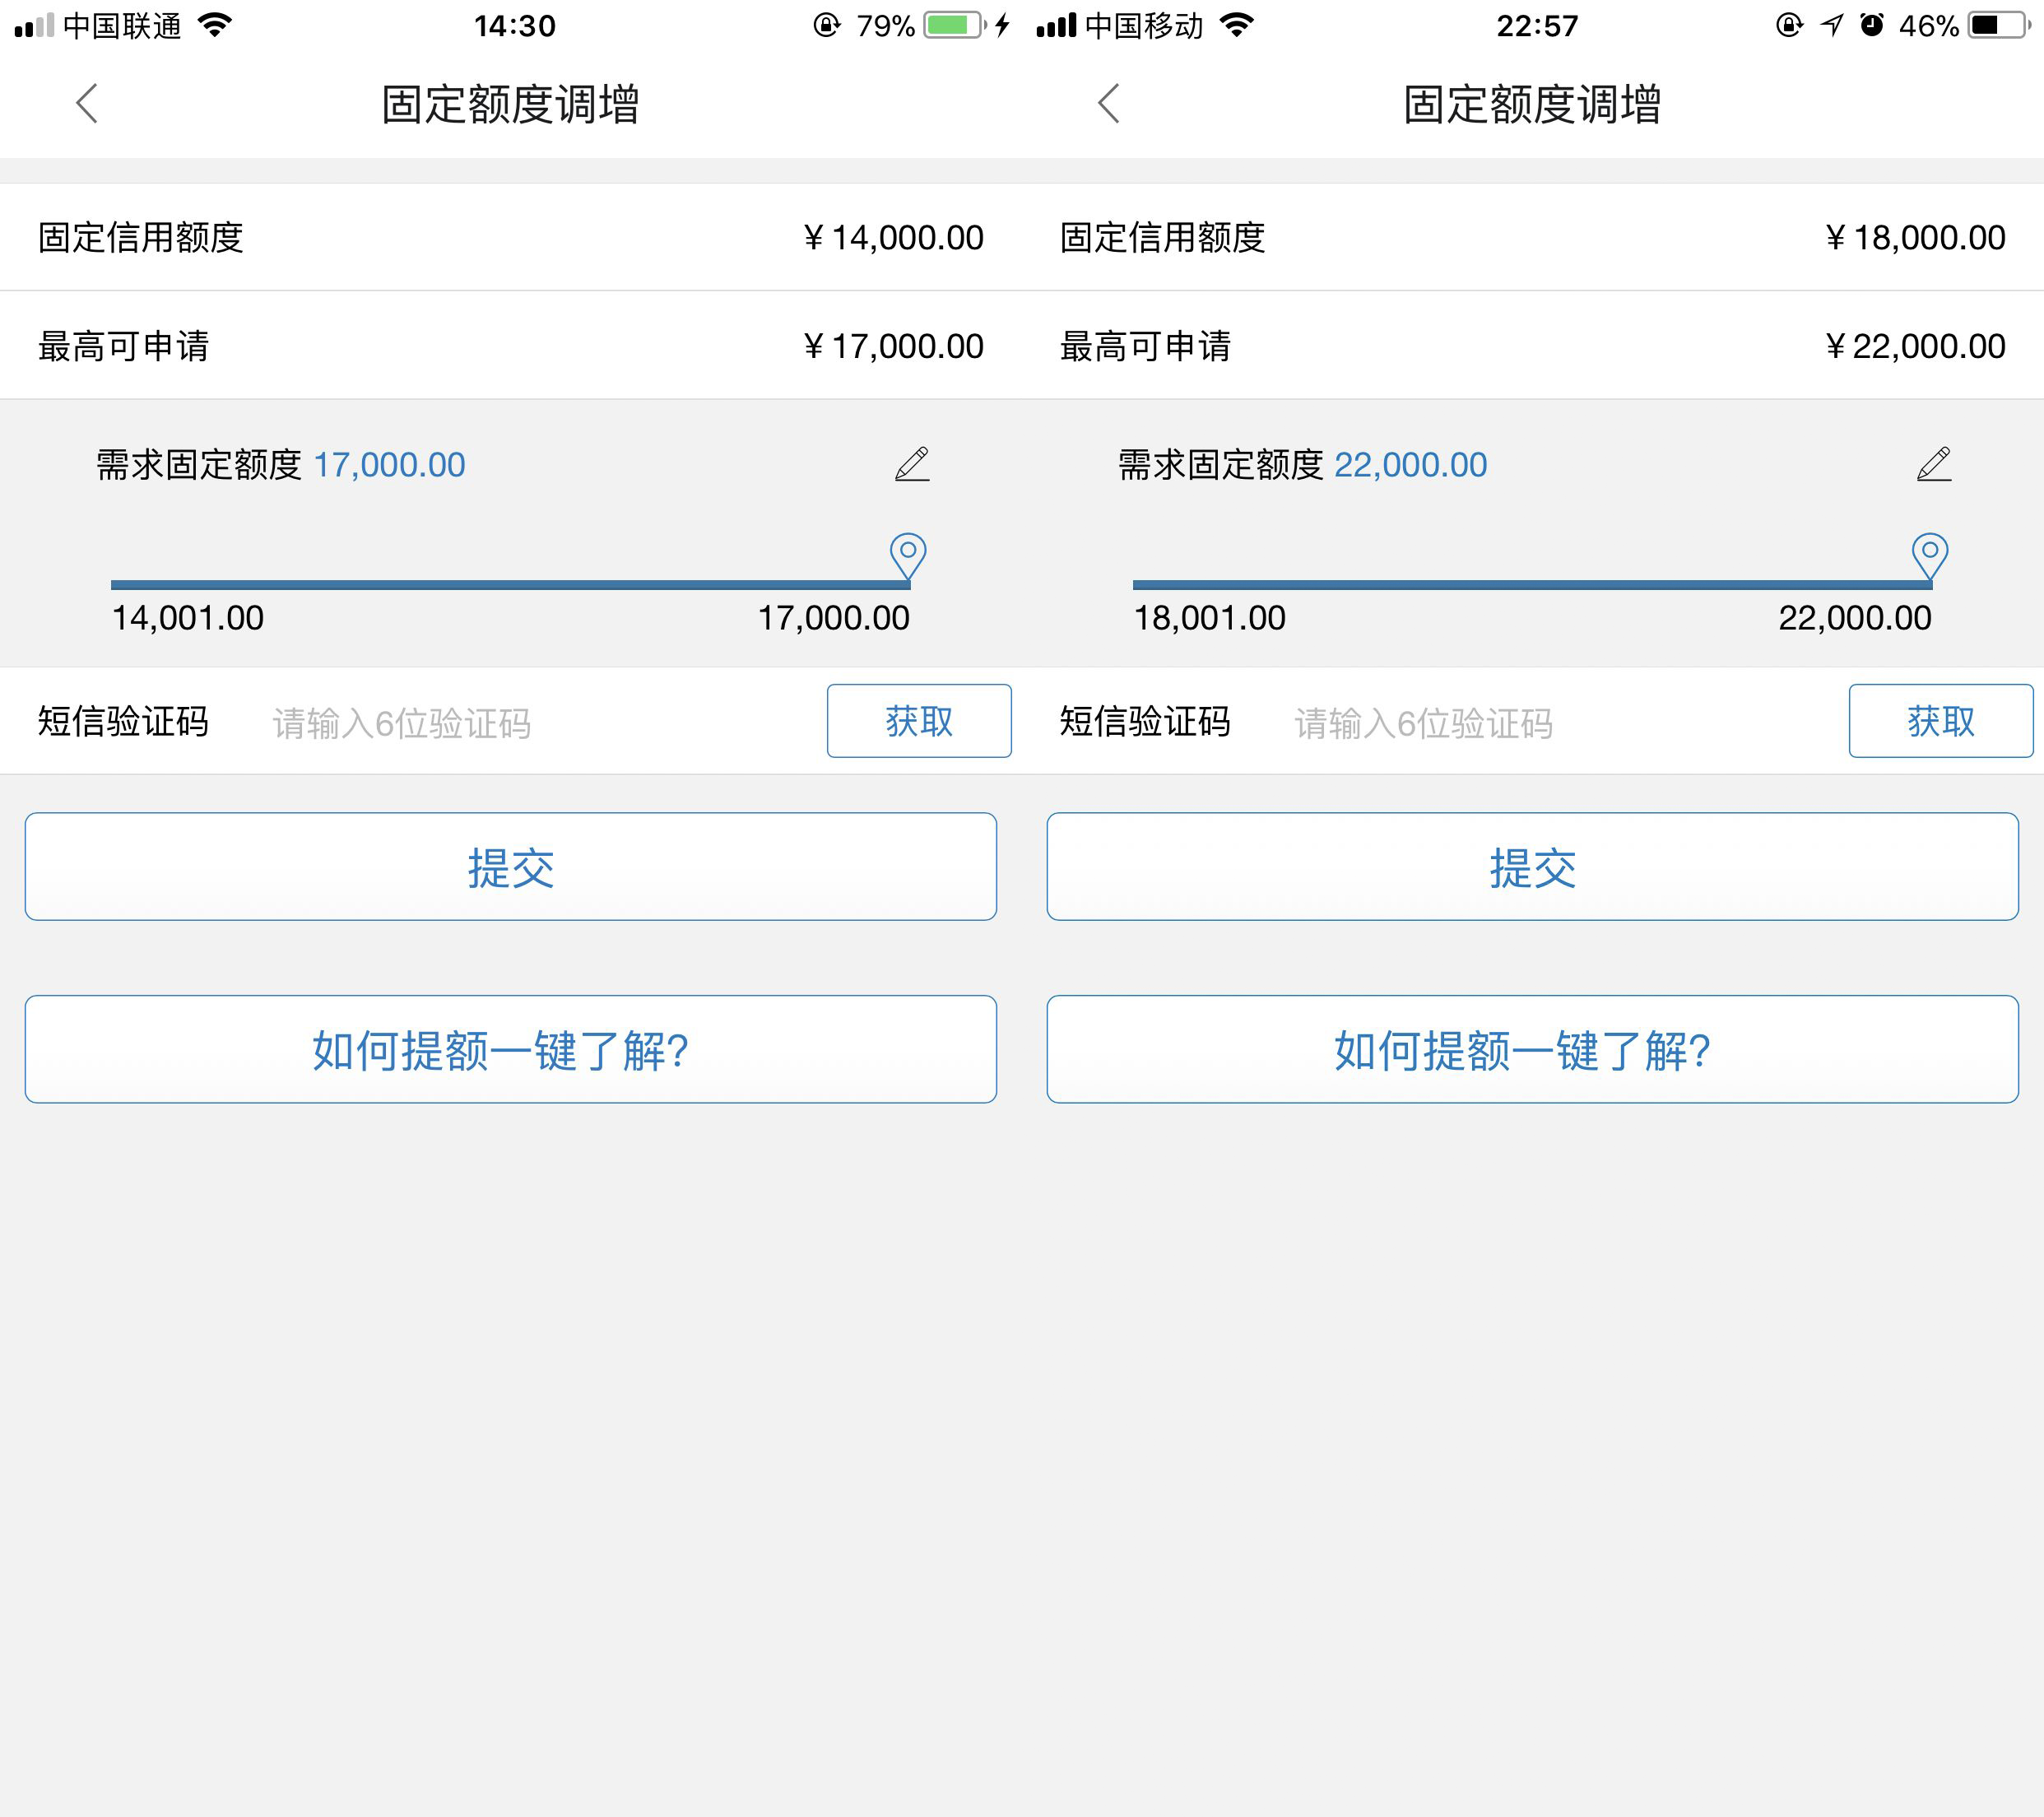This screenshot has height=1817, width=2044.
Task: Click slider pin marker above 22,000.00
Action: [1930, 556]
